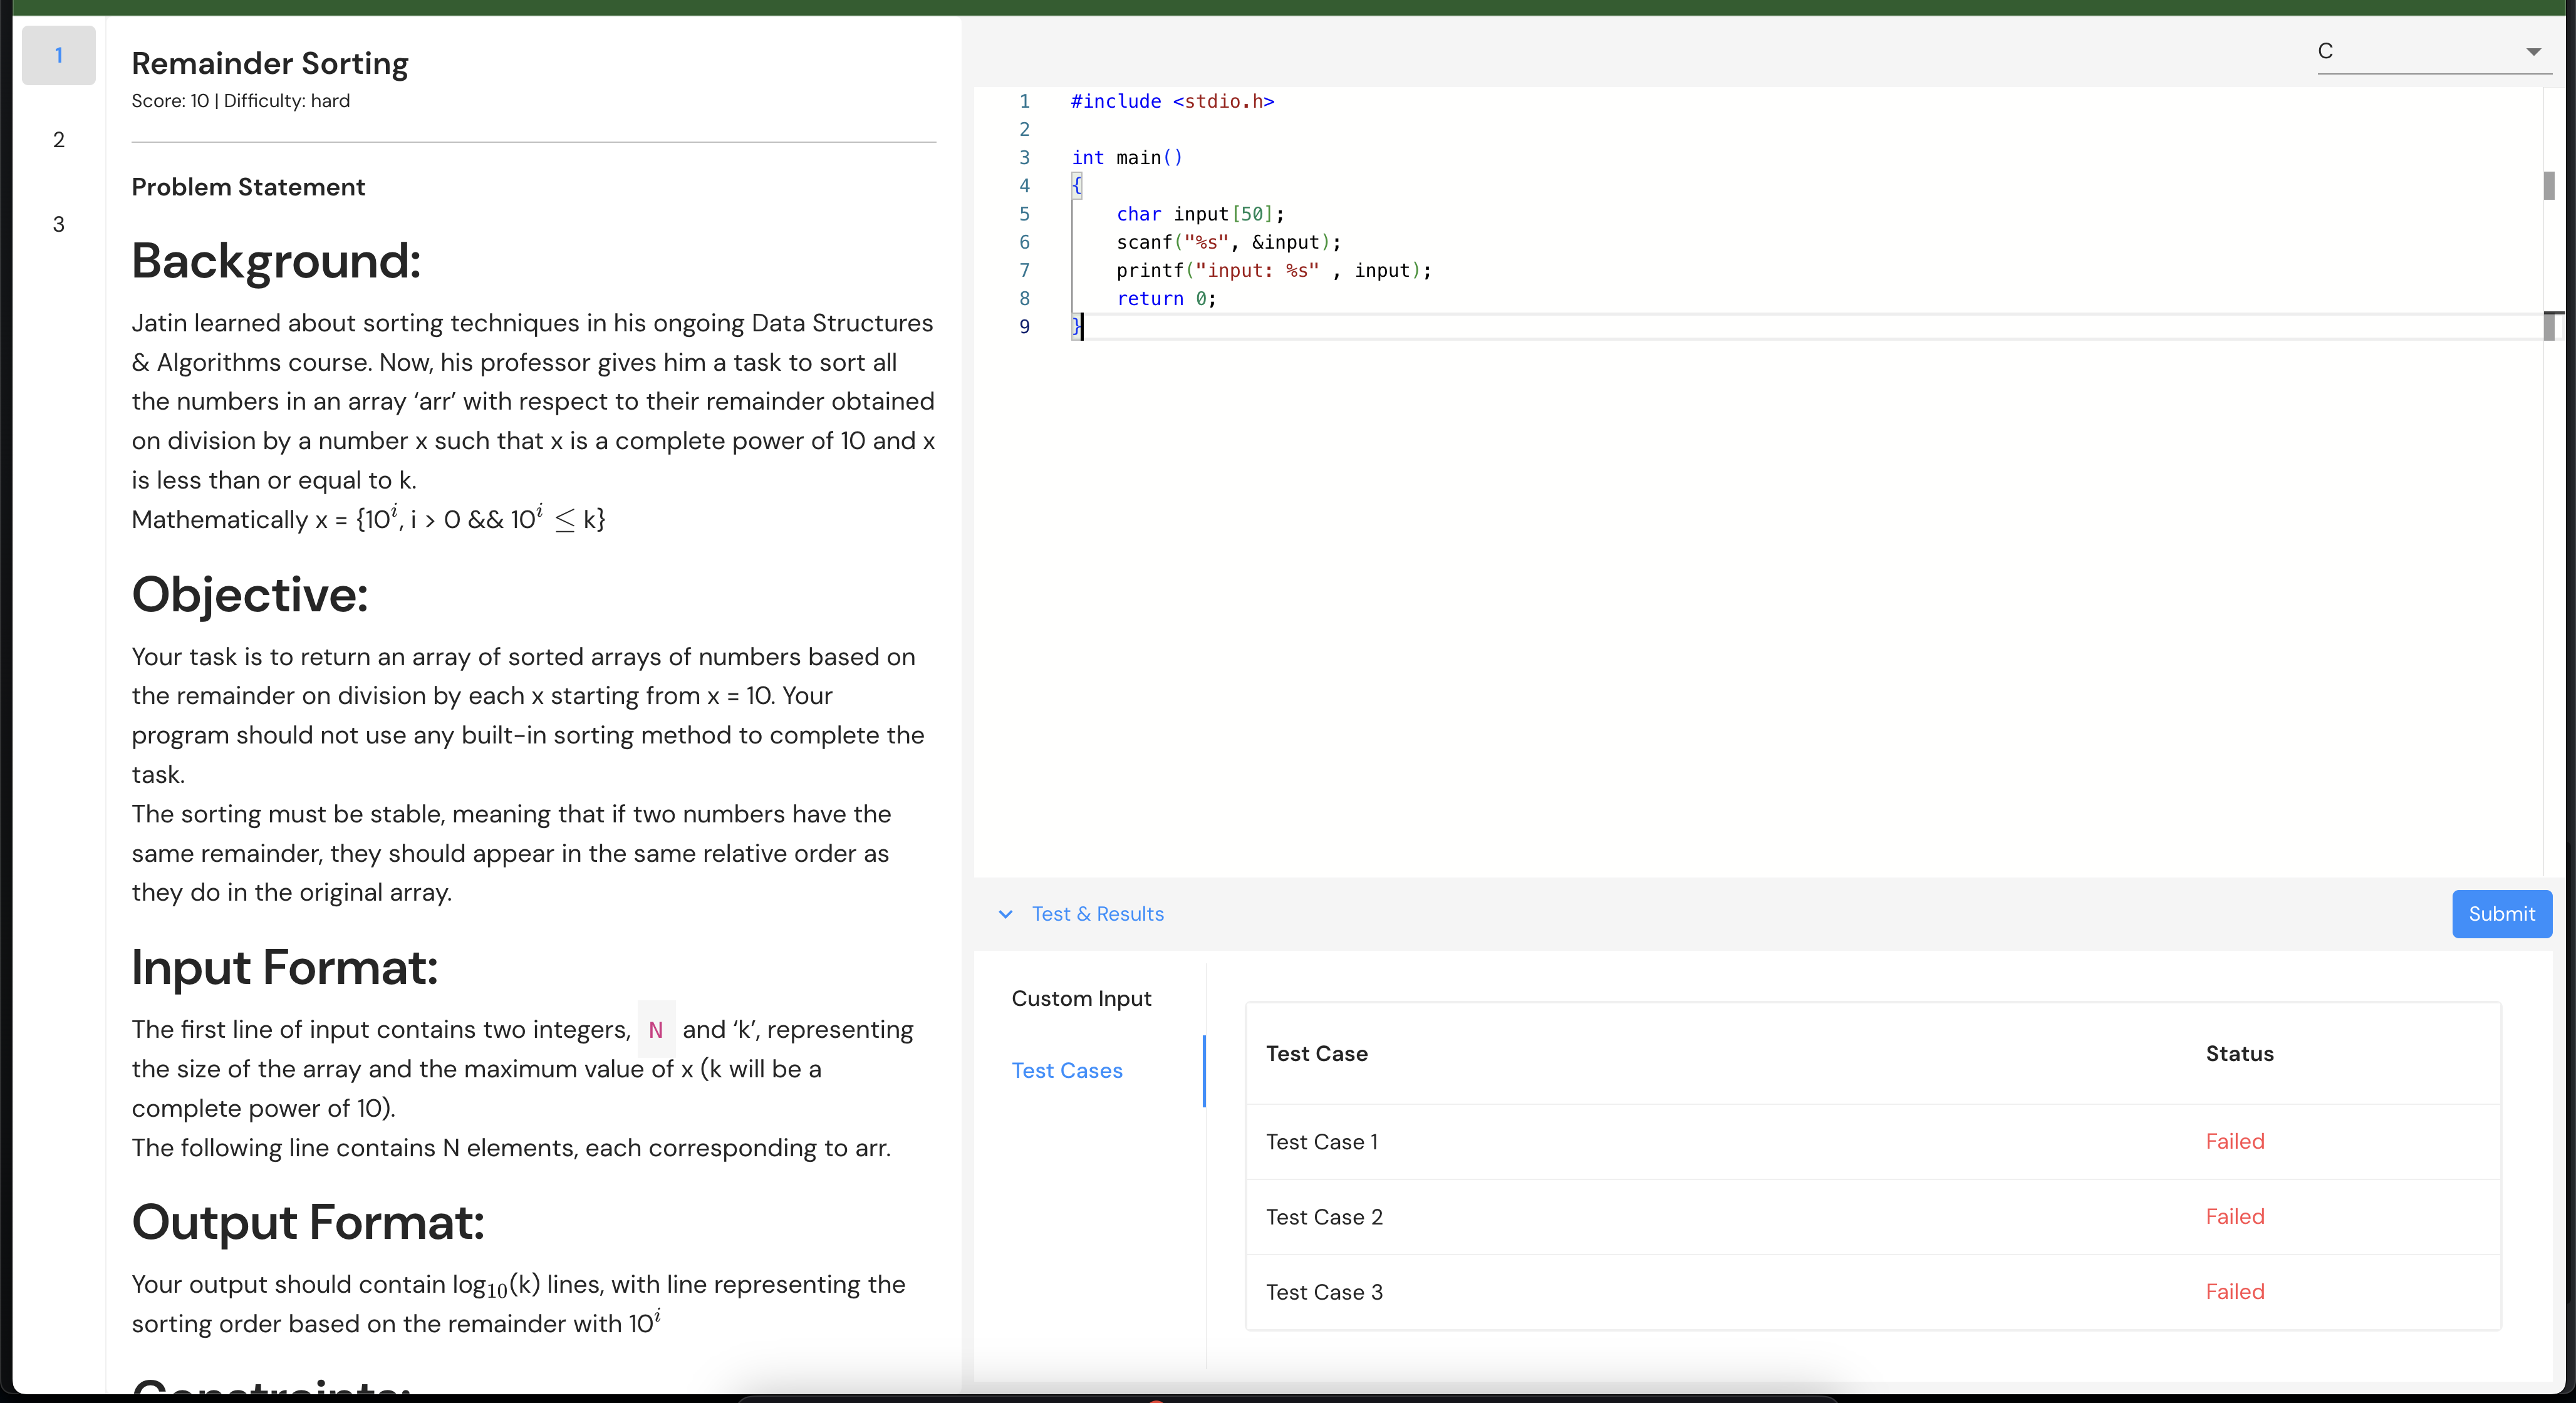
Task: Submit the code solution
Action: coord(2501,914)
